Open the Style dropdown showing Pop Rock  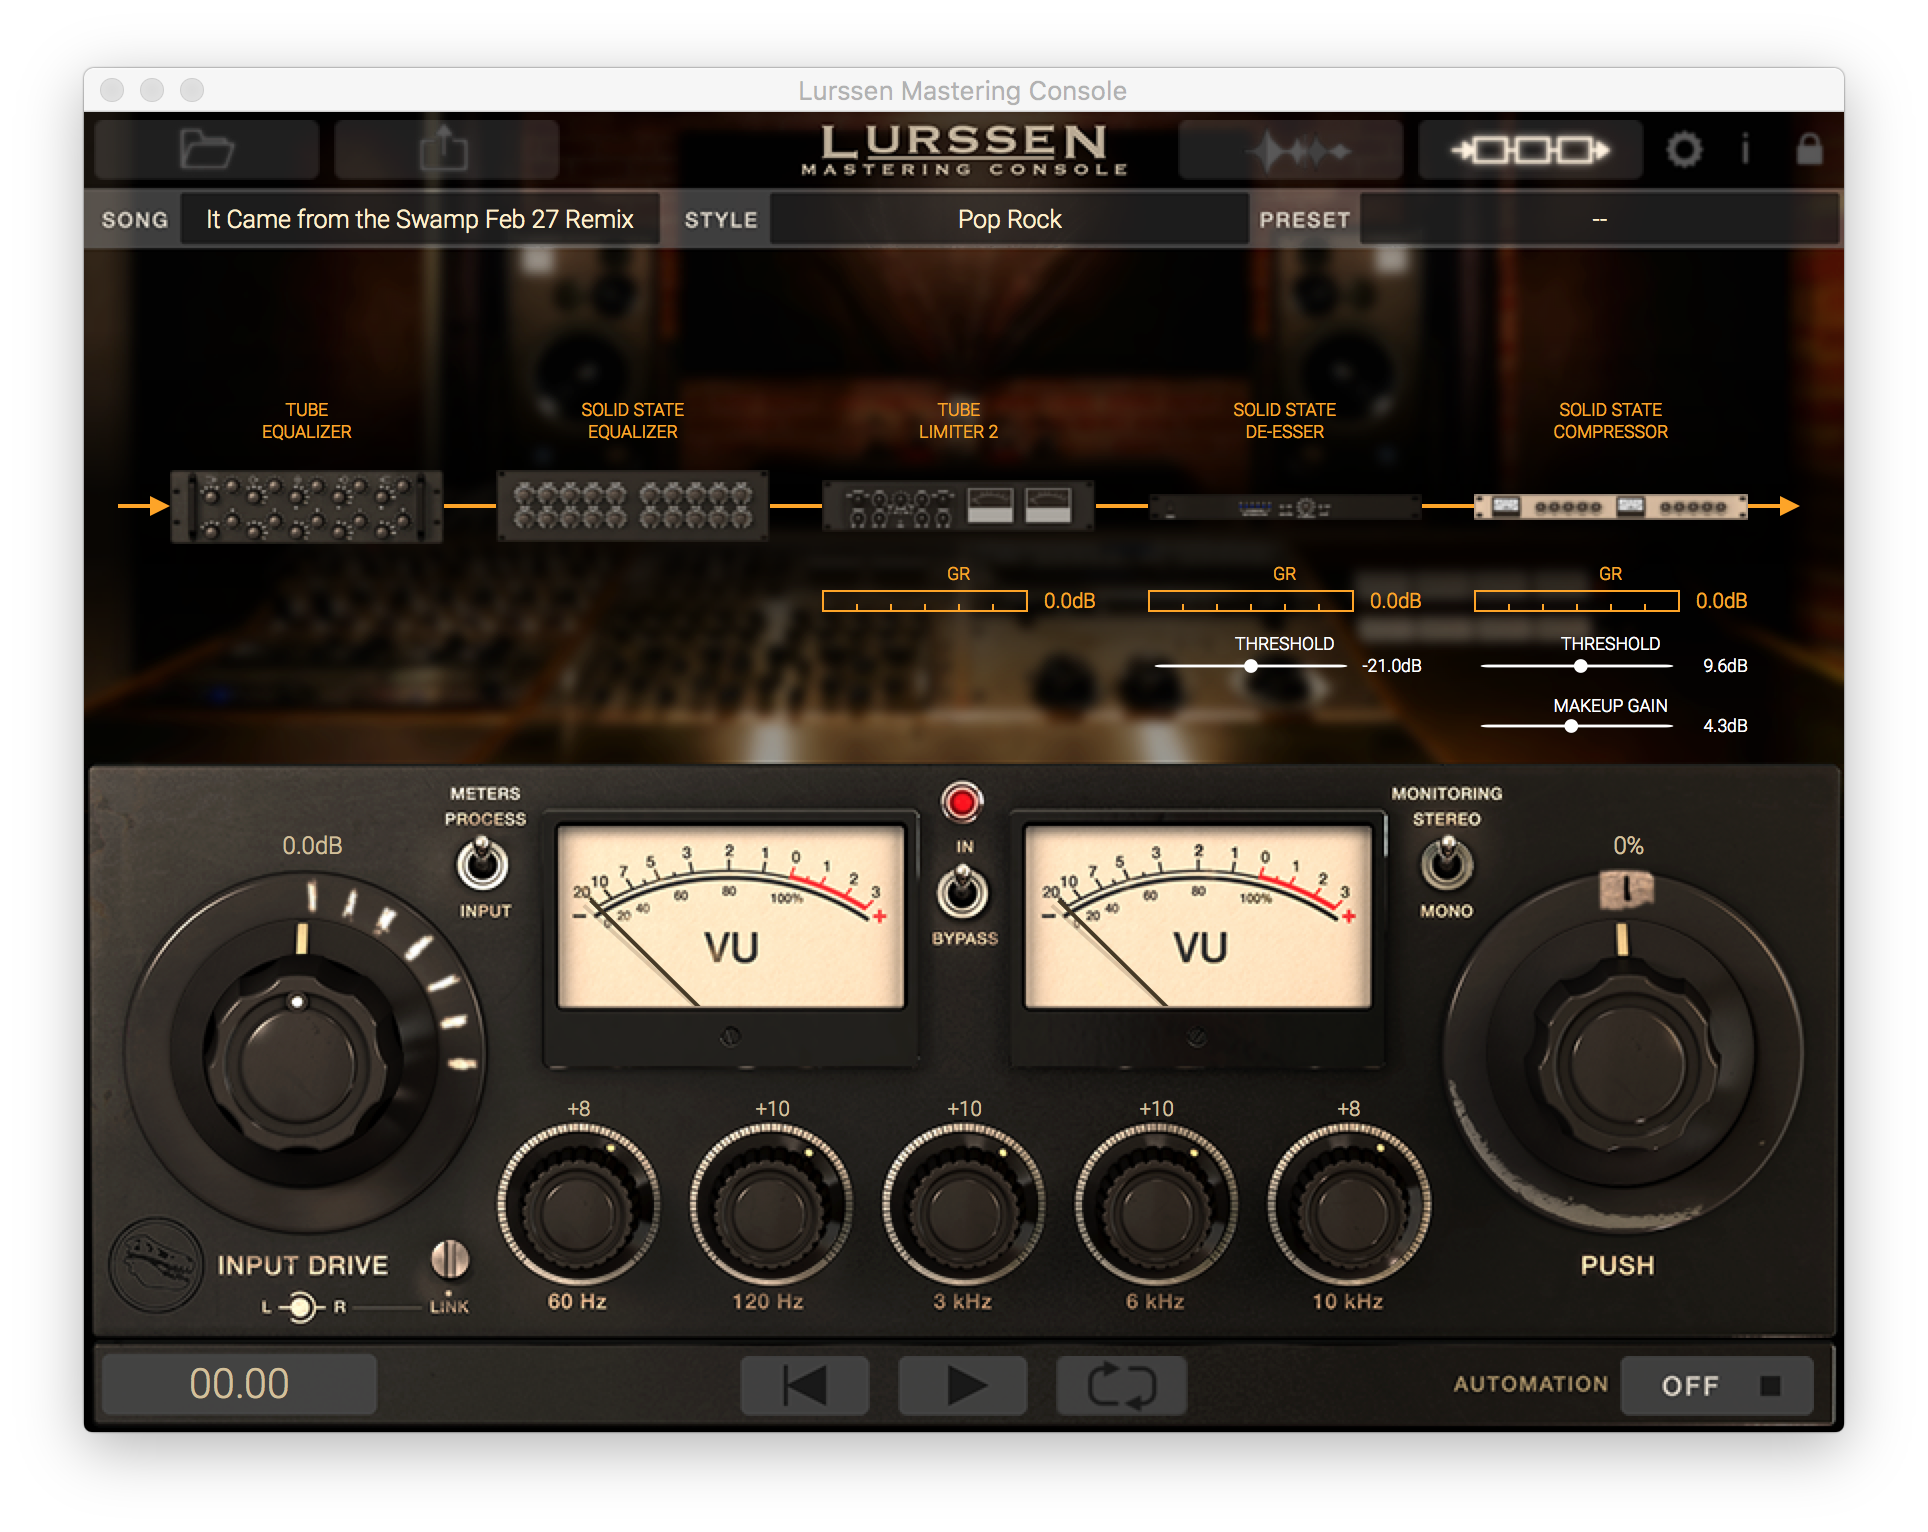click(1009, 219)
